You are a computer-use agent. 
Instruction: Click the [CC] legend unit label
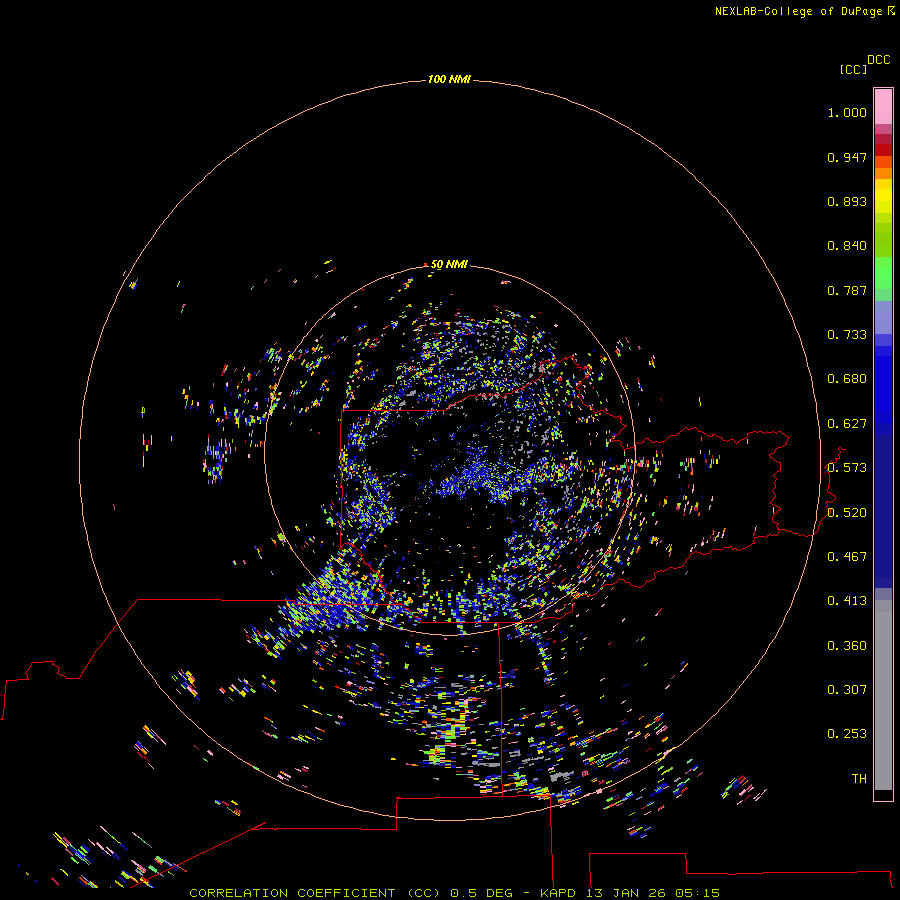point(853,69)
